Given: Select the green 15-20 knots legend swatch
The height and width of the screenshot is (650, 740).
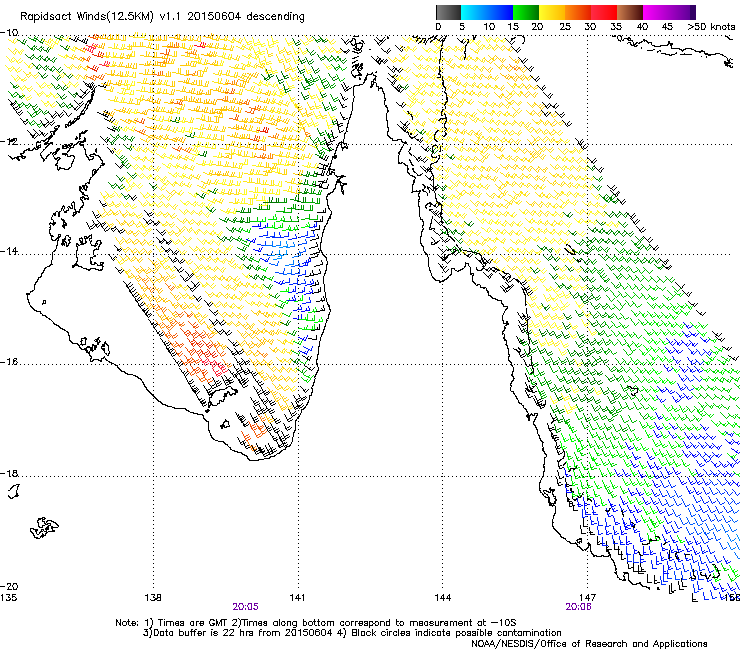Looking at the screenshot, I should [526, 12].
